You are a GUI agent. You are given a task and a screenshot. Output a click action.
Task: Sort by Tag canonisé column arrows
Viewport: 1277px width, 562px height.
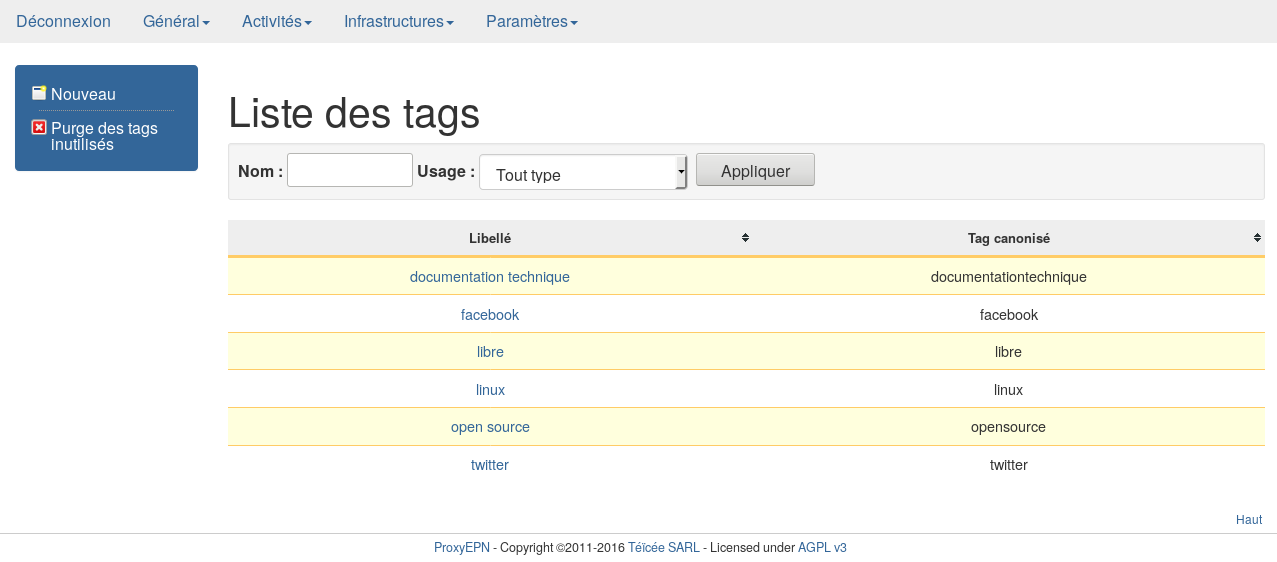point(1257,238)
